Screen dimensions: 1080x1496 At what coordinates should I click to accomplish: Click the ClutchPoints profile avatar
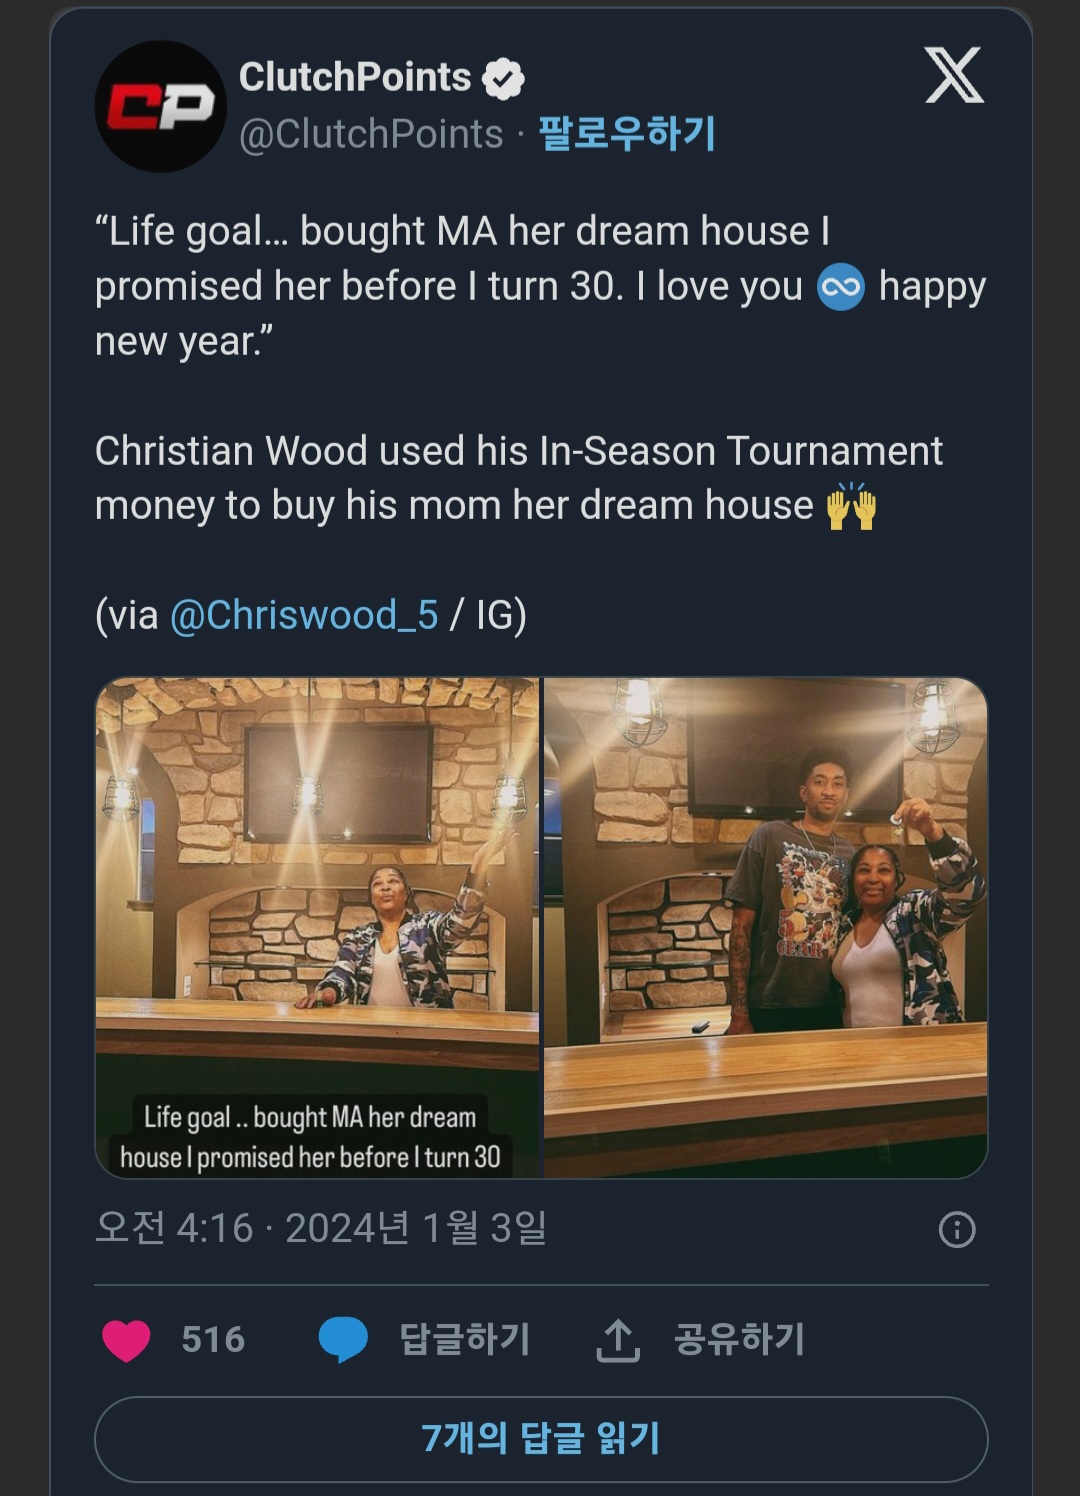click(160, 106)
